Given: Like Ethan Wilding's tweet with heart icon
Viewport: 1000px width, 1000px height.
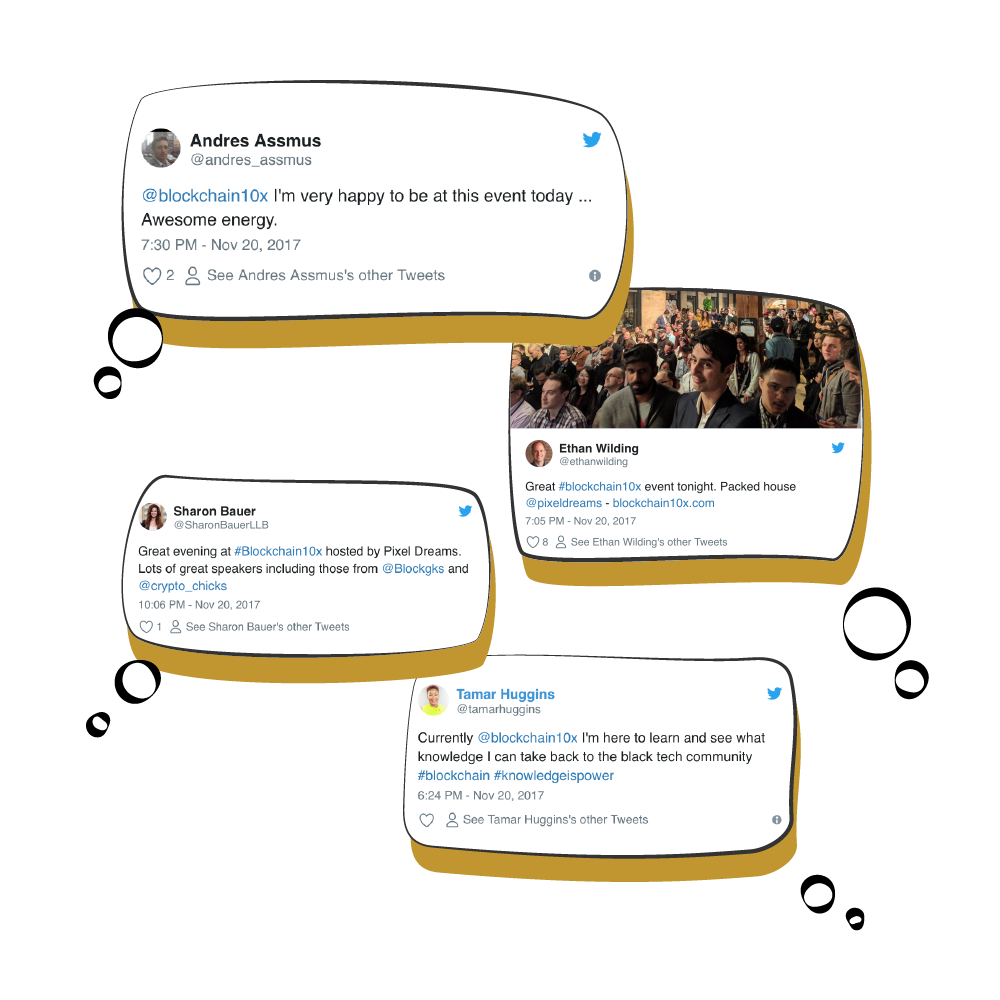Looking at the screenshot, I should tap(533, 542).
